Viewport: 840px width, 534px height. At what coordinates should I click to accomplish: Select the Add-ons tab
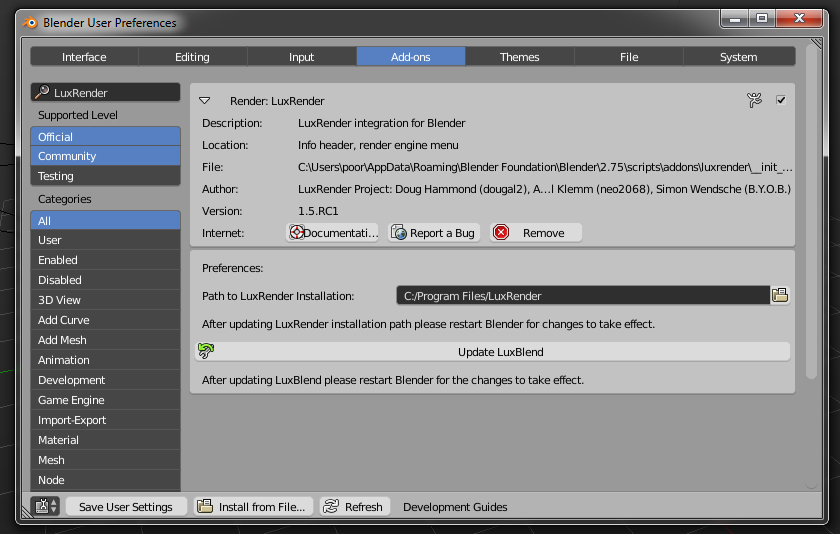coord(411,57)
